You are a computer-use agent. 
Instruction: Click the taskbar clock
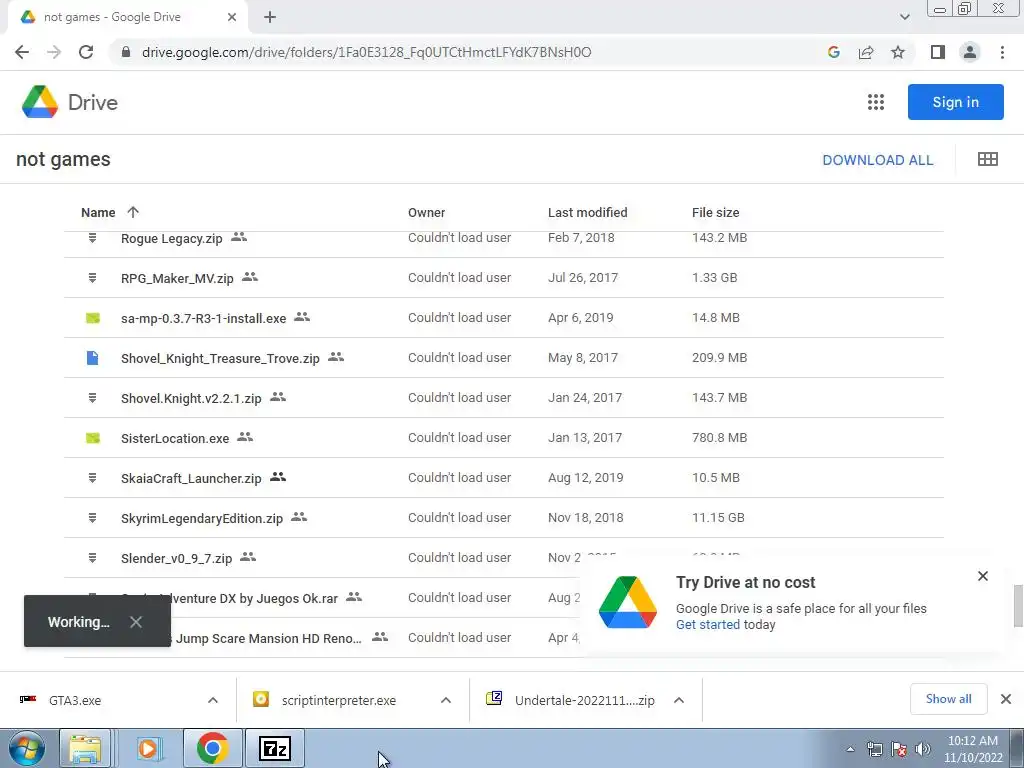pos(972,749)
